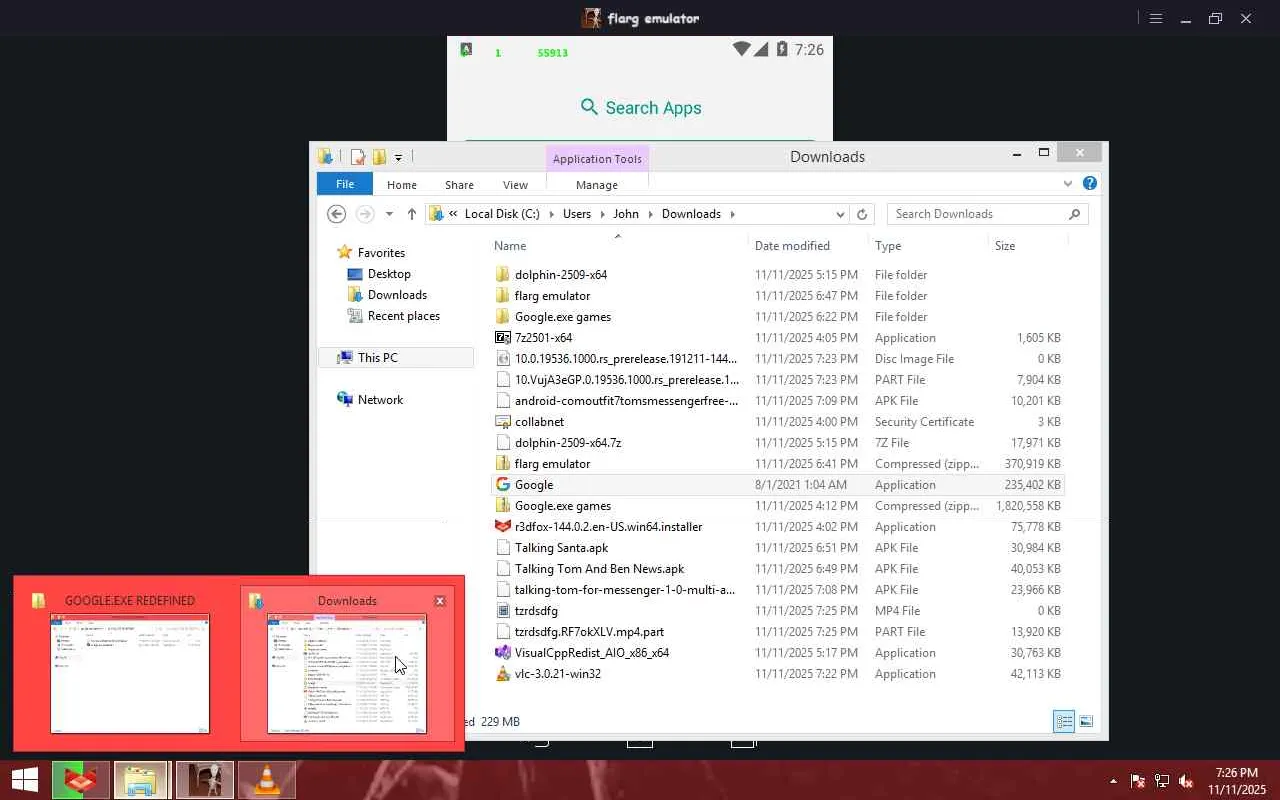1280x800 pixels.
Task: Open the Windows Start button
Action: pyautogui.click(x=25, y=780)
